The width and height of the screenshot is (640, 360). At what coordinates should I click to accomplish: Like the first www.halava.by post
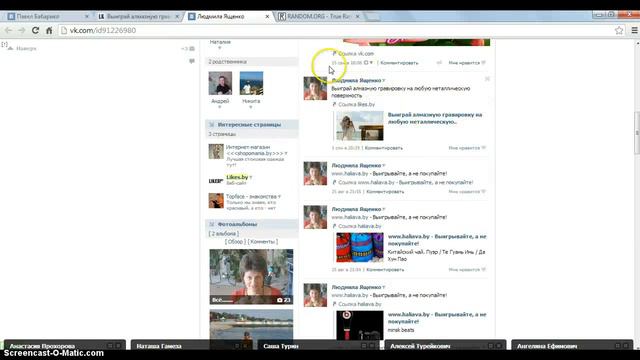pos(467,191)
